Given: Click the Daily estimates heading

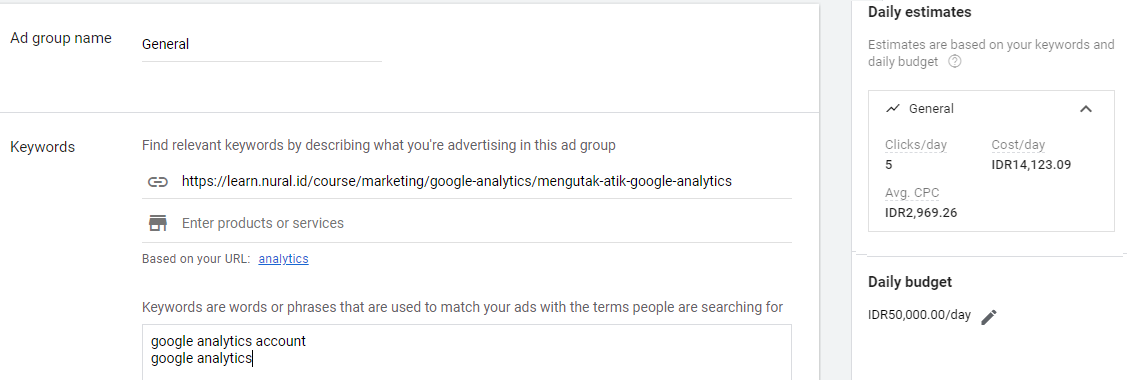Looking at the screenshot, I should (919, 12).
